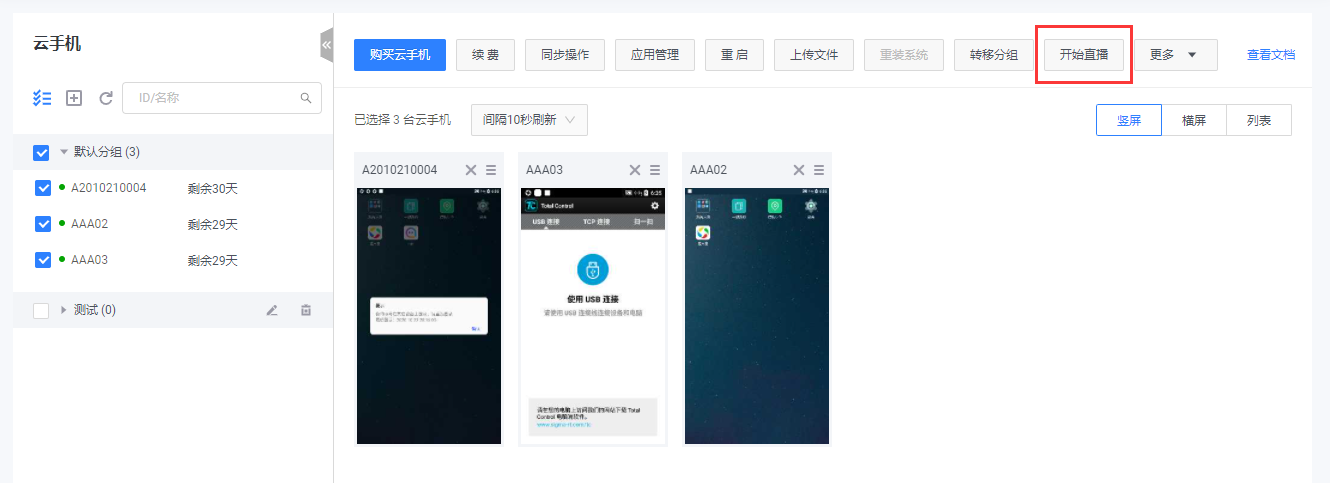Screen dimensions: 1330x483
Task: Delete the 测试 group via trash icon
Action: [306, 310]
